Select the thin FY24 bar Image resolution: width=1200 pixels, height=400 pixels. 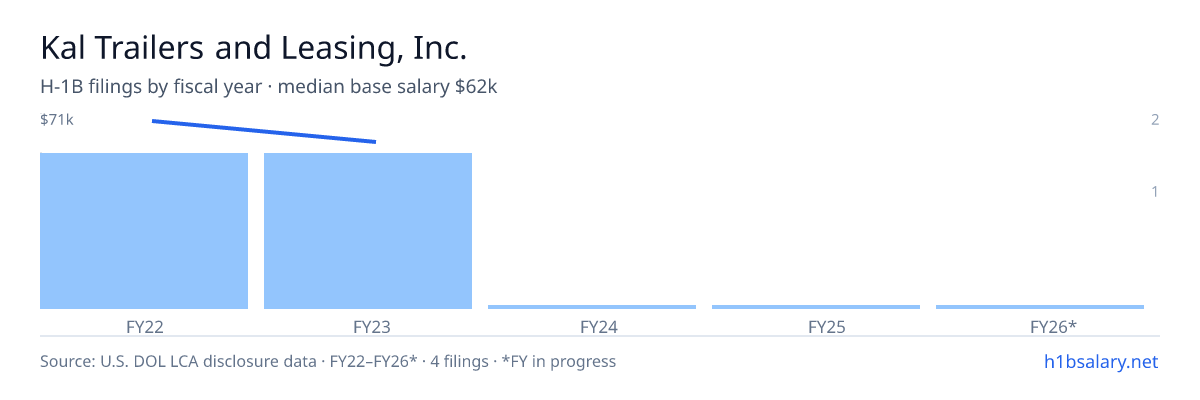click(592, 307)
